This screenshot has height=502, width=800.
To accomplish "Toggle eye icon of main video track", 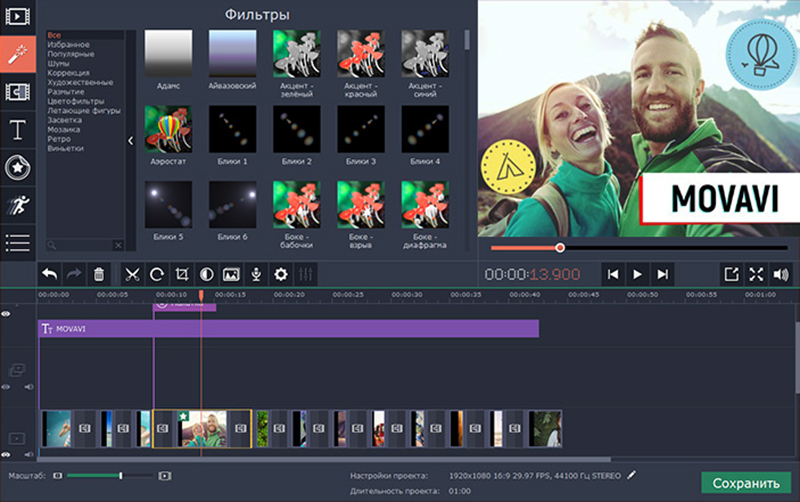I will pos(6,452).
